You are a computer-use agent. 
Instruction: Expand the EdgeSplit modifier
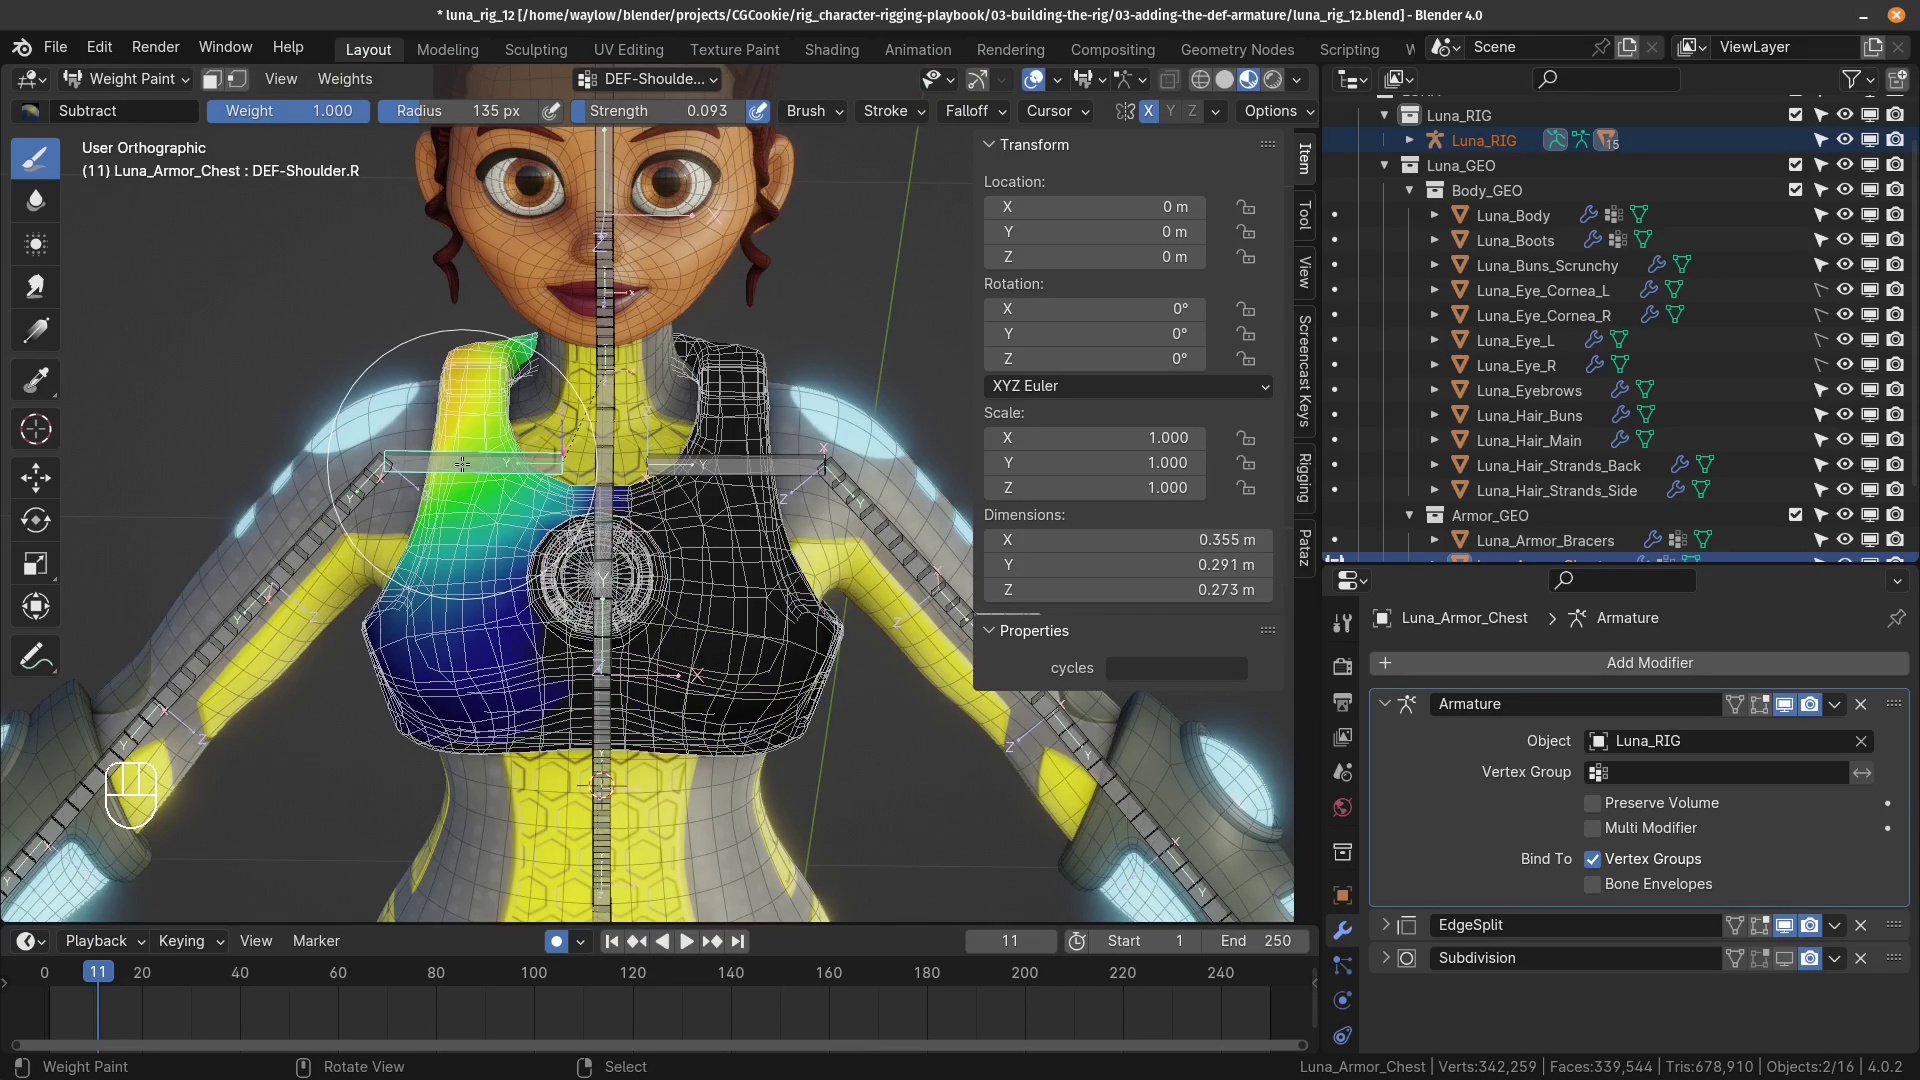coord(1385,925)
